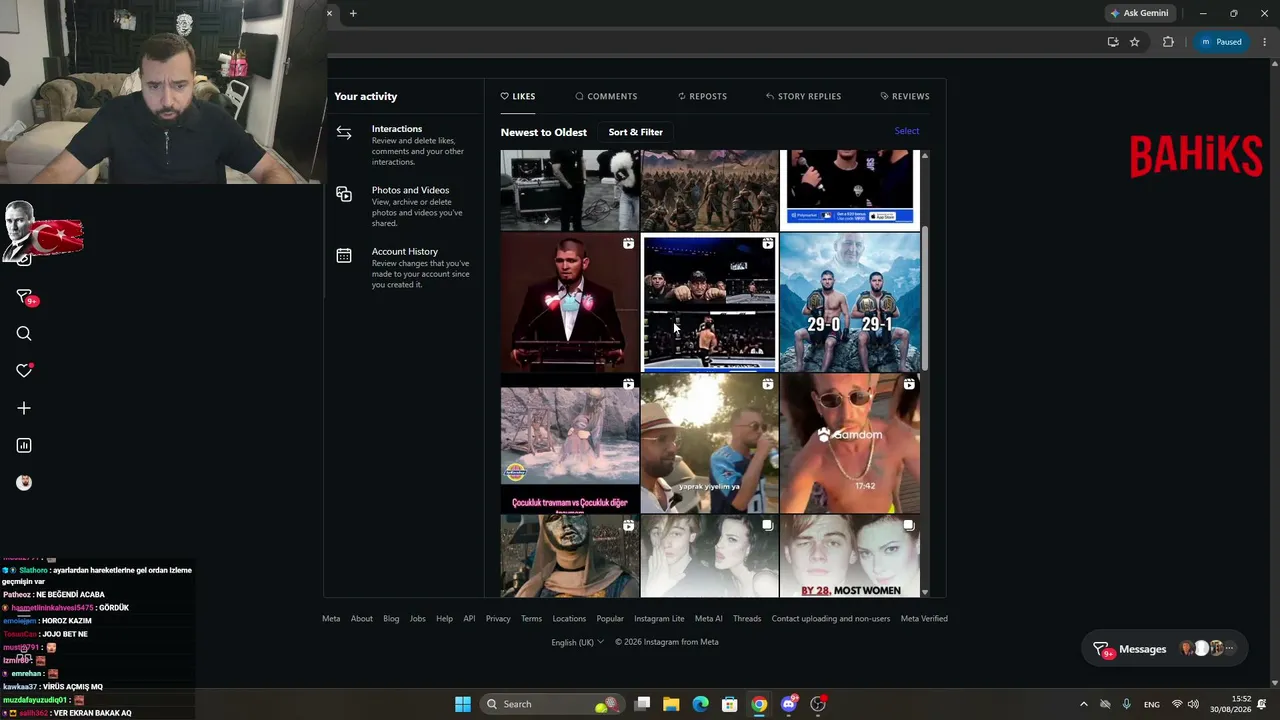1280x720 pixels.
Task: Open the Account History section
Action: tap(403, 268)
